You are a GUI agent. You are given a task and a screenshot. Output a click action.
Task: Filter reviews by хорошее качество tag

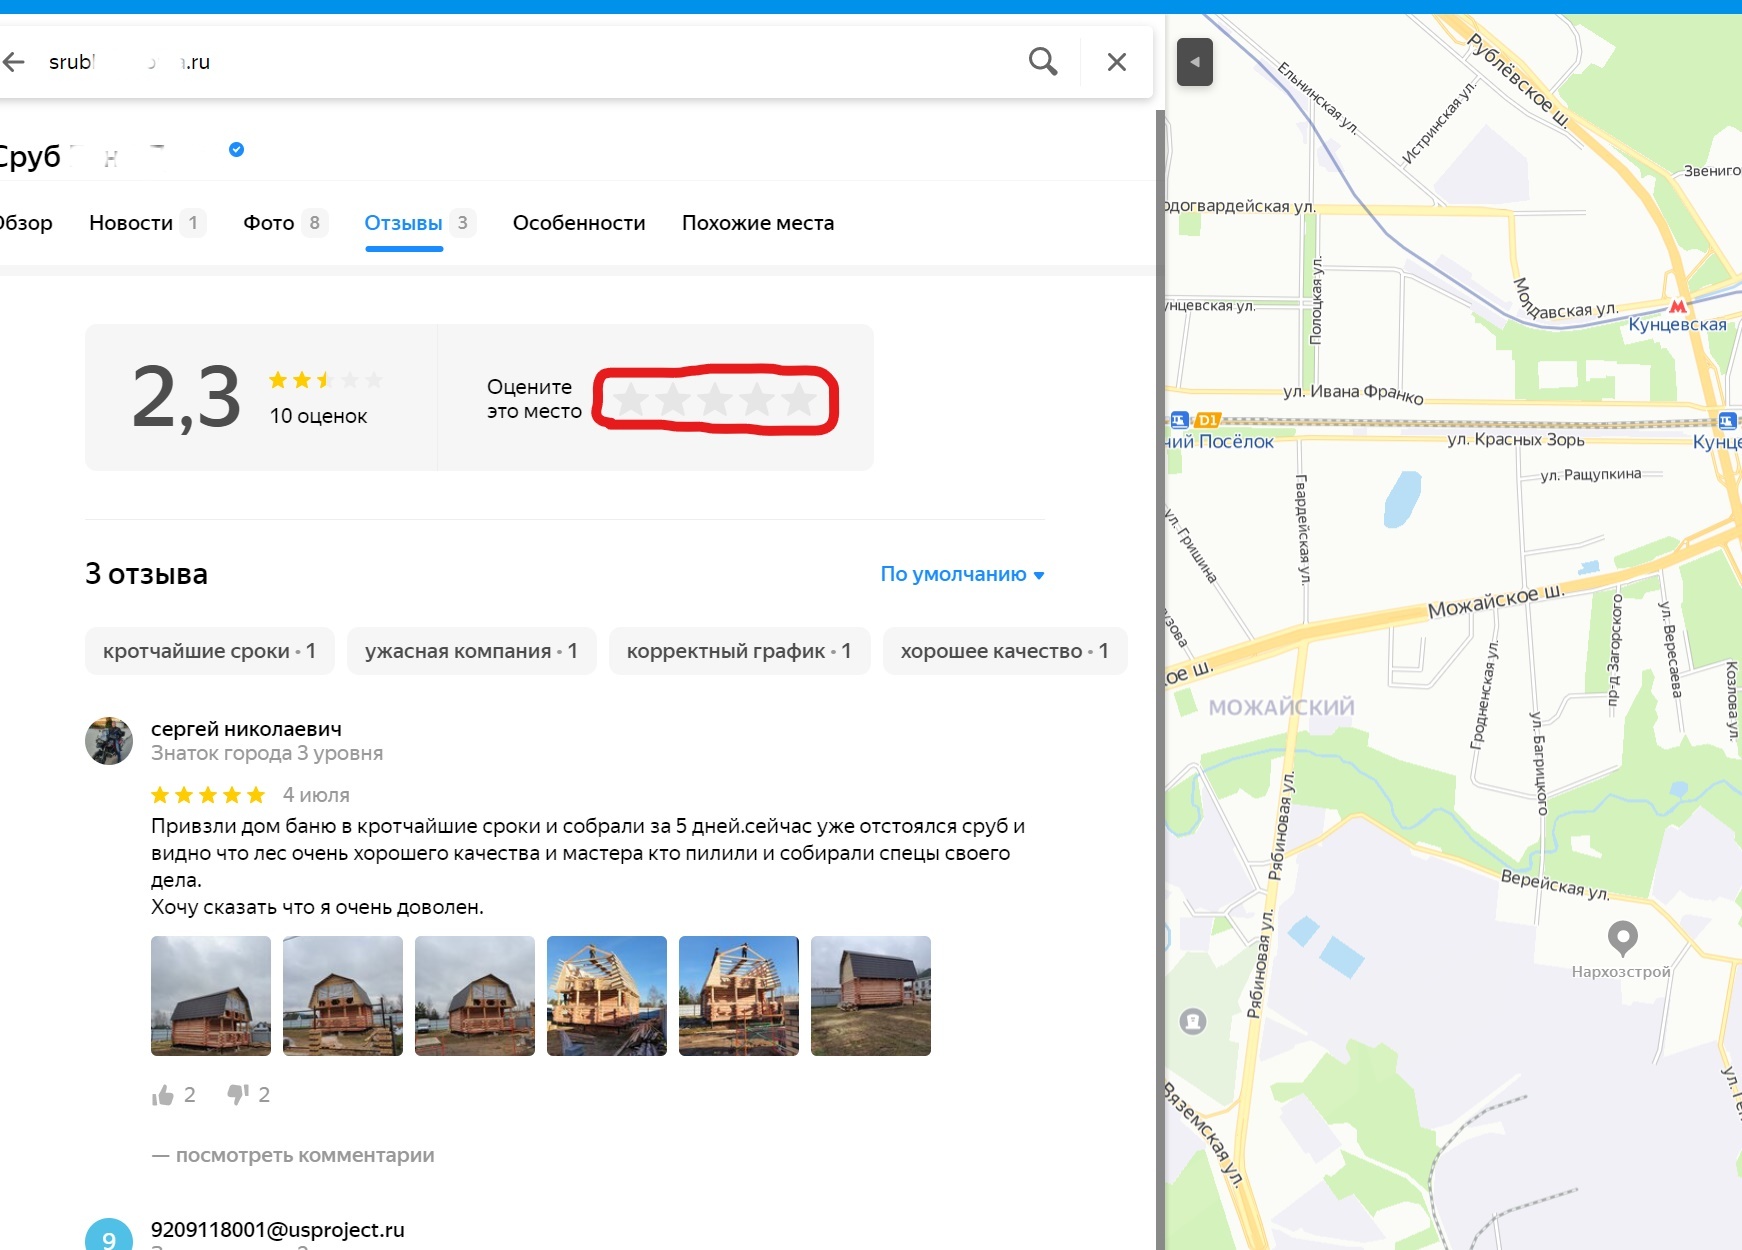click(1005, 651)
